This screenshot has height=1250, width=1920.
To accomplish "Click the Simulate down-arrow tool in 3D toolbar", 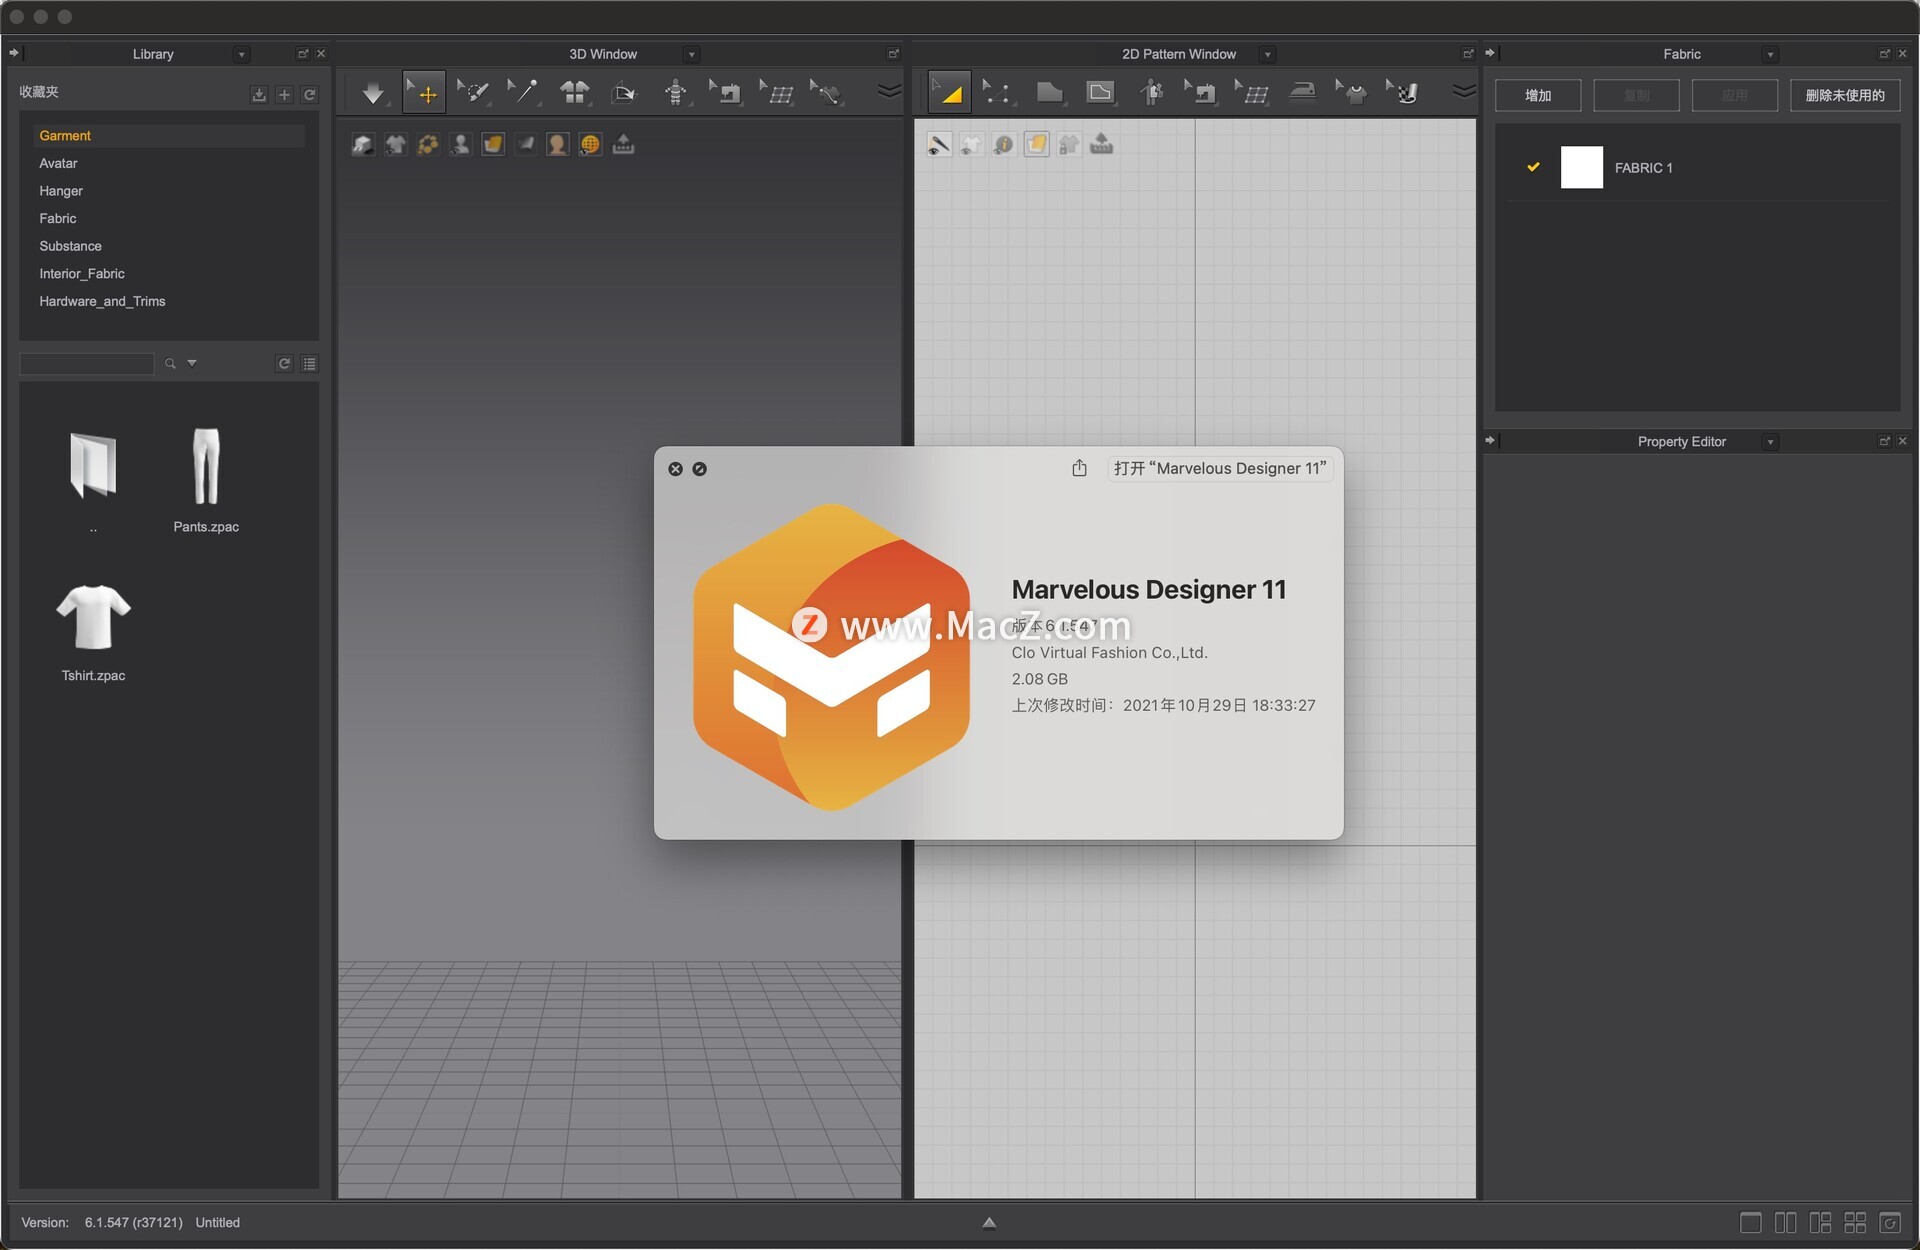I will click(373, 93).
